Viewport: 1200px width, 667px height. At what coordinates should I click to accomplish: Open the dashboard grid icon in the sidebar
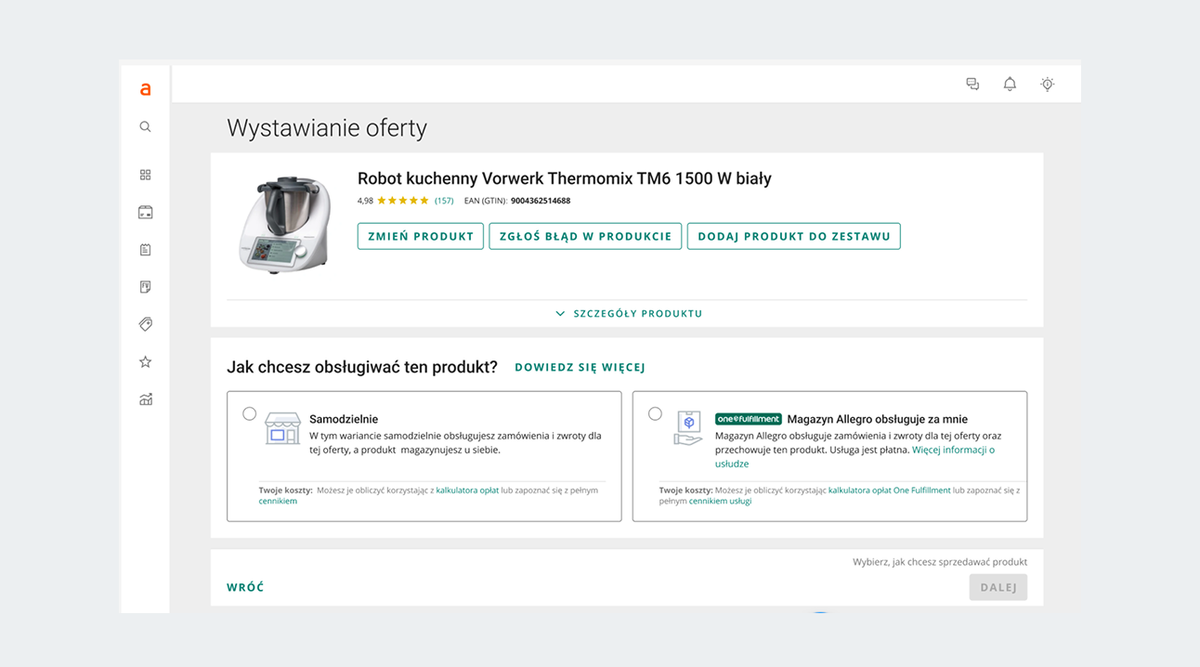145,175
